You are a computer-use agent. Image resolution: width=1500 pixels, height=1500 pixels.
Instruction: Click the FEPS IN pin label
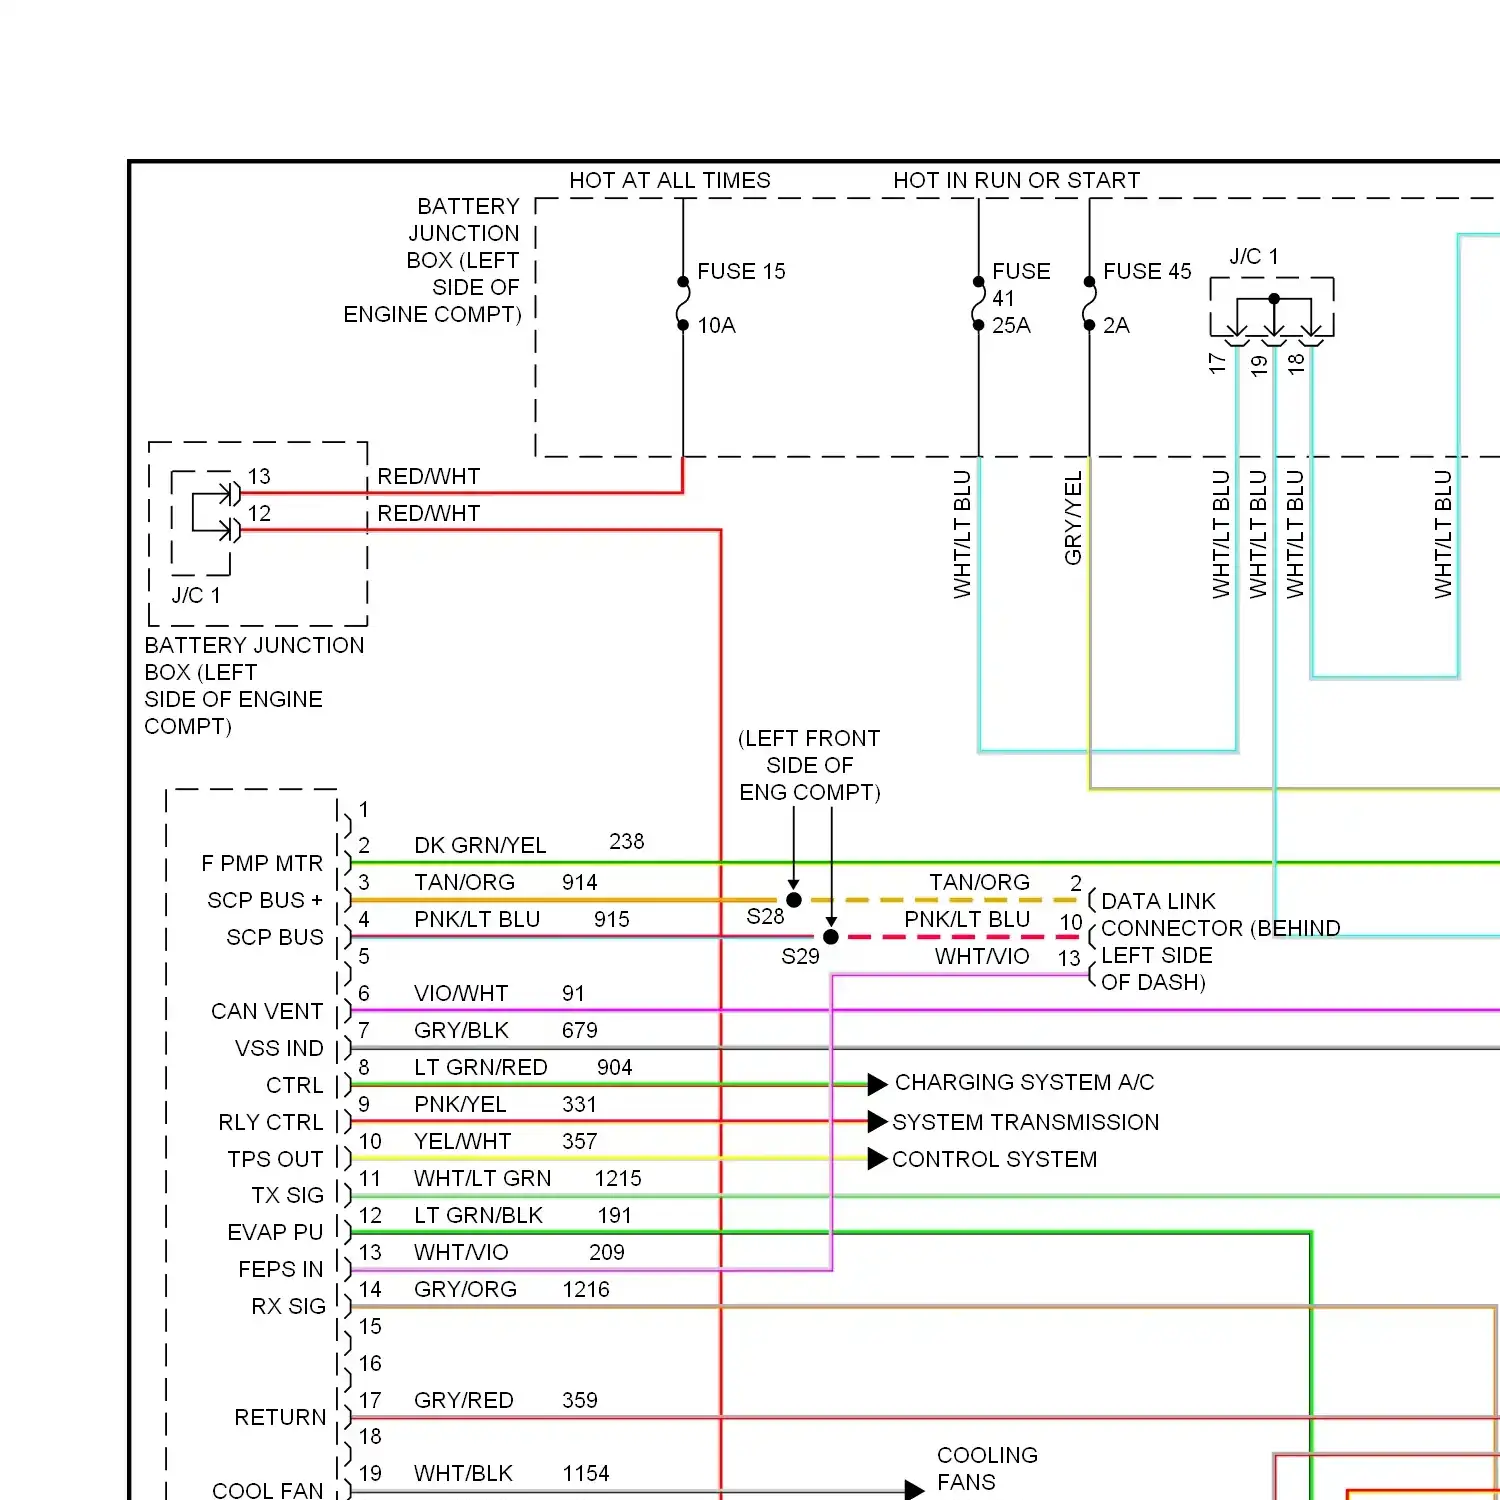[x=281, y=1269]
